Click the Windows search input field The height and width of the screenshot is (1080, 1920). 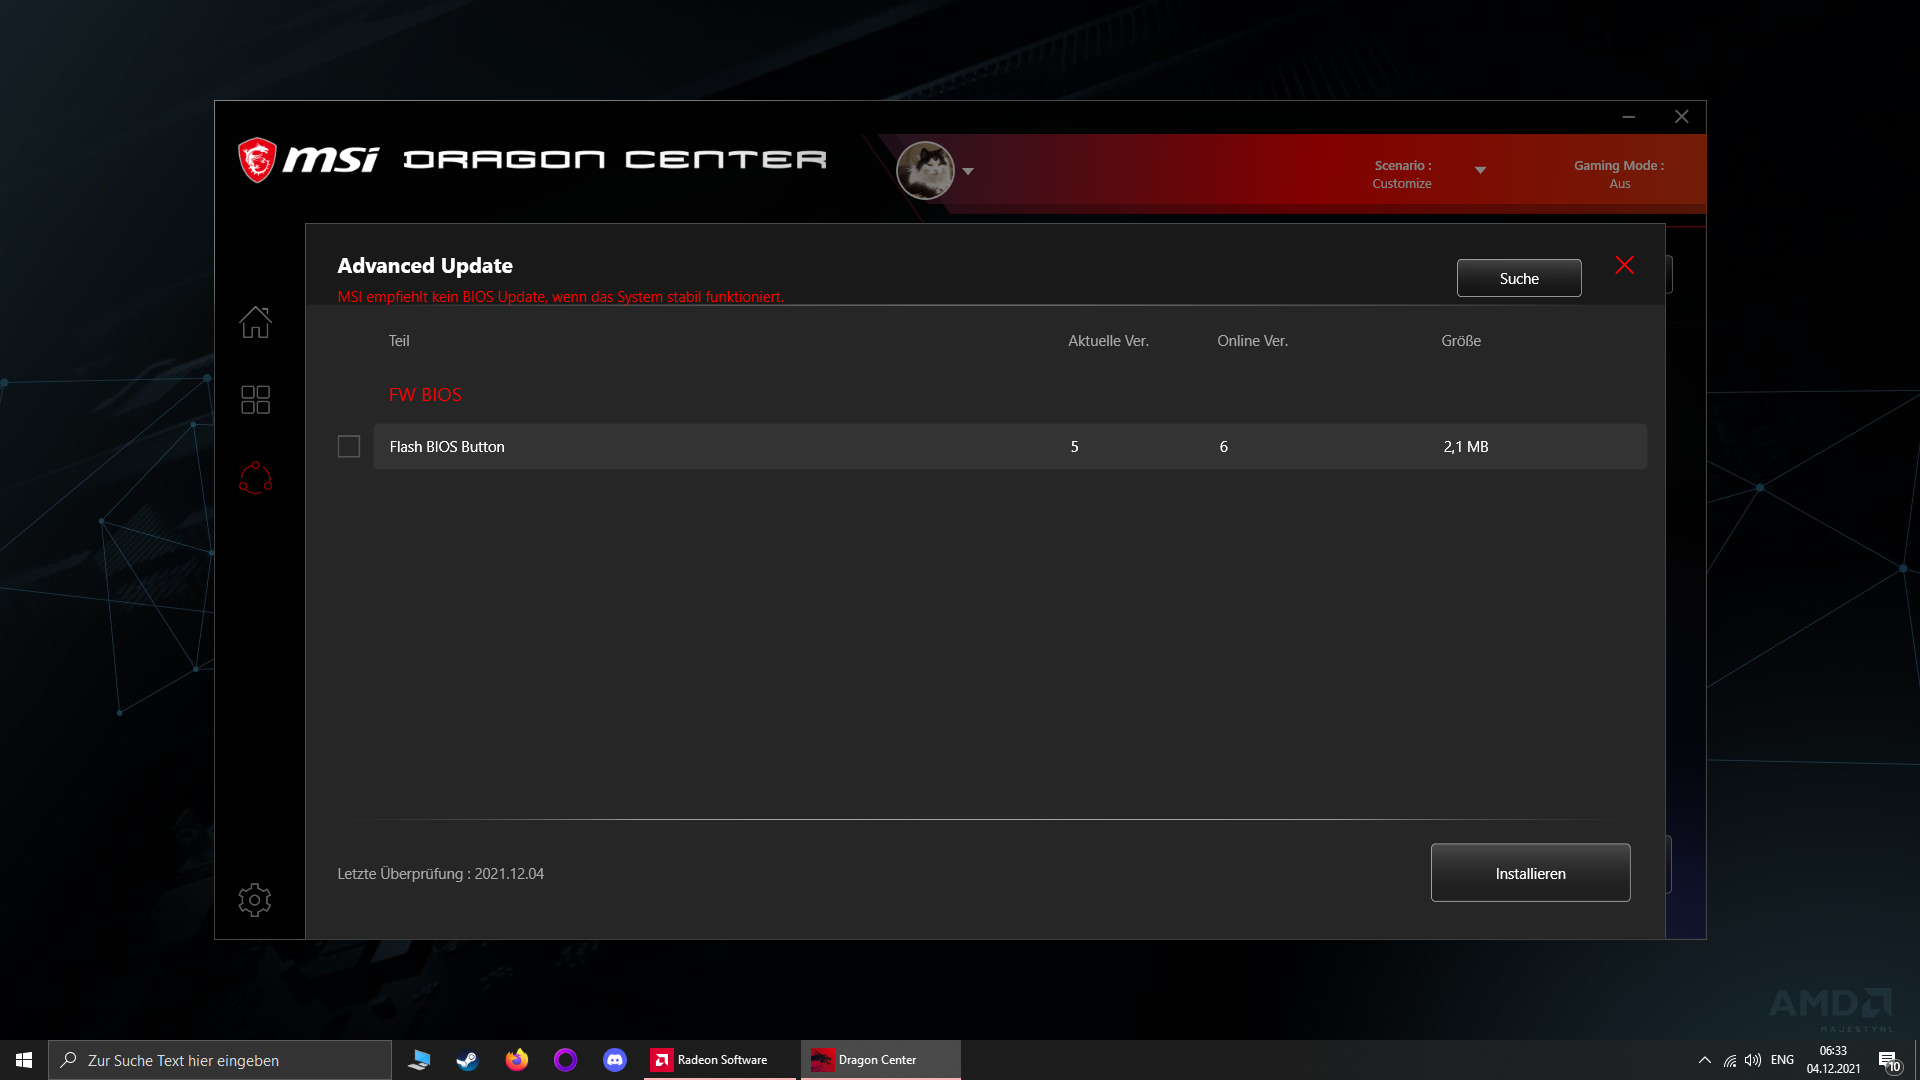220,1060
